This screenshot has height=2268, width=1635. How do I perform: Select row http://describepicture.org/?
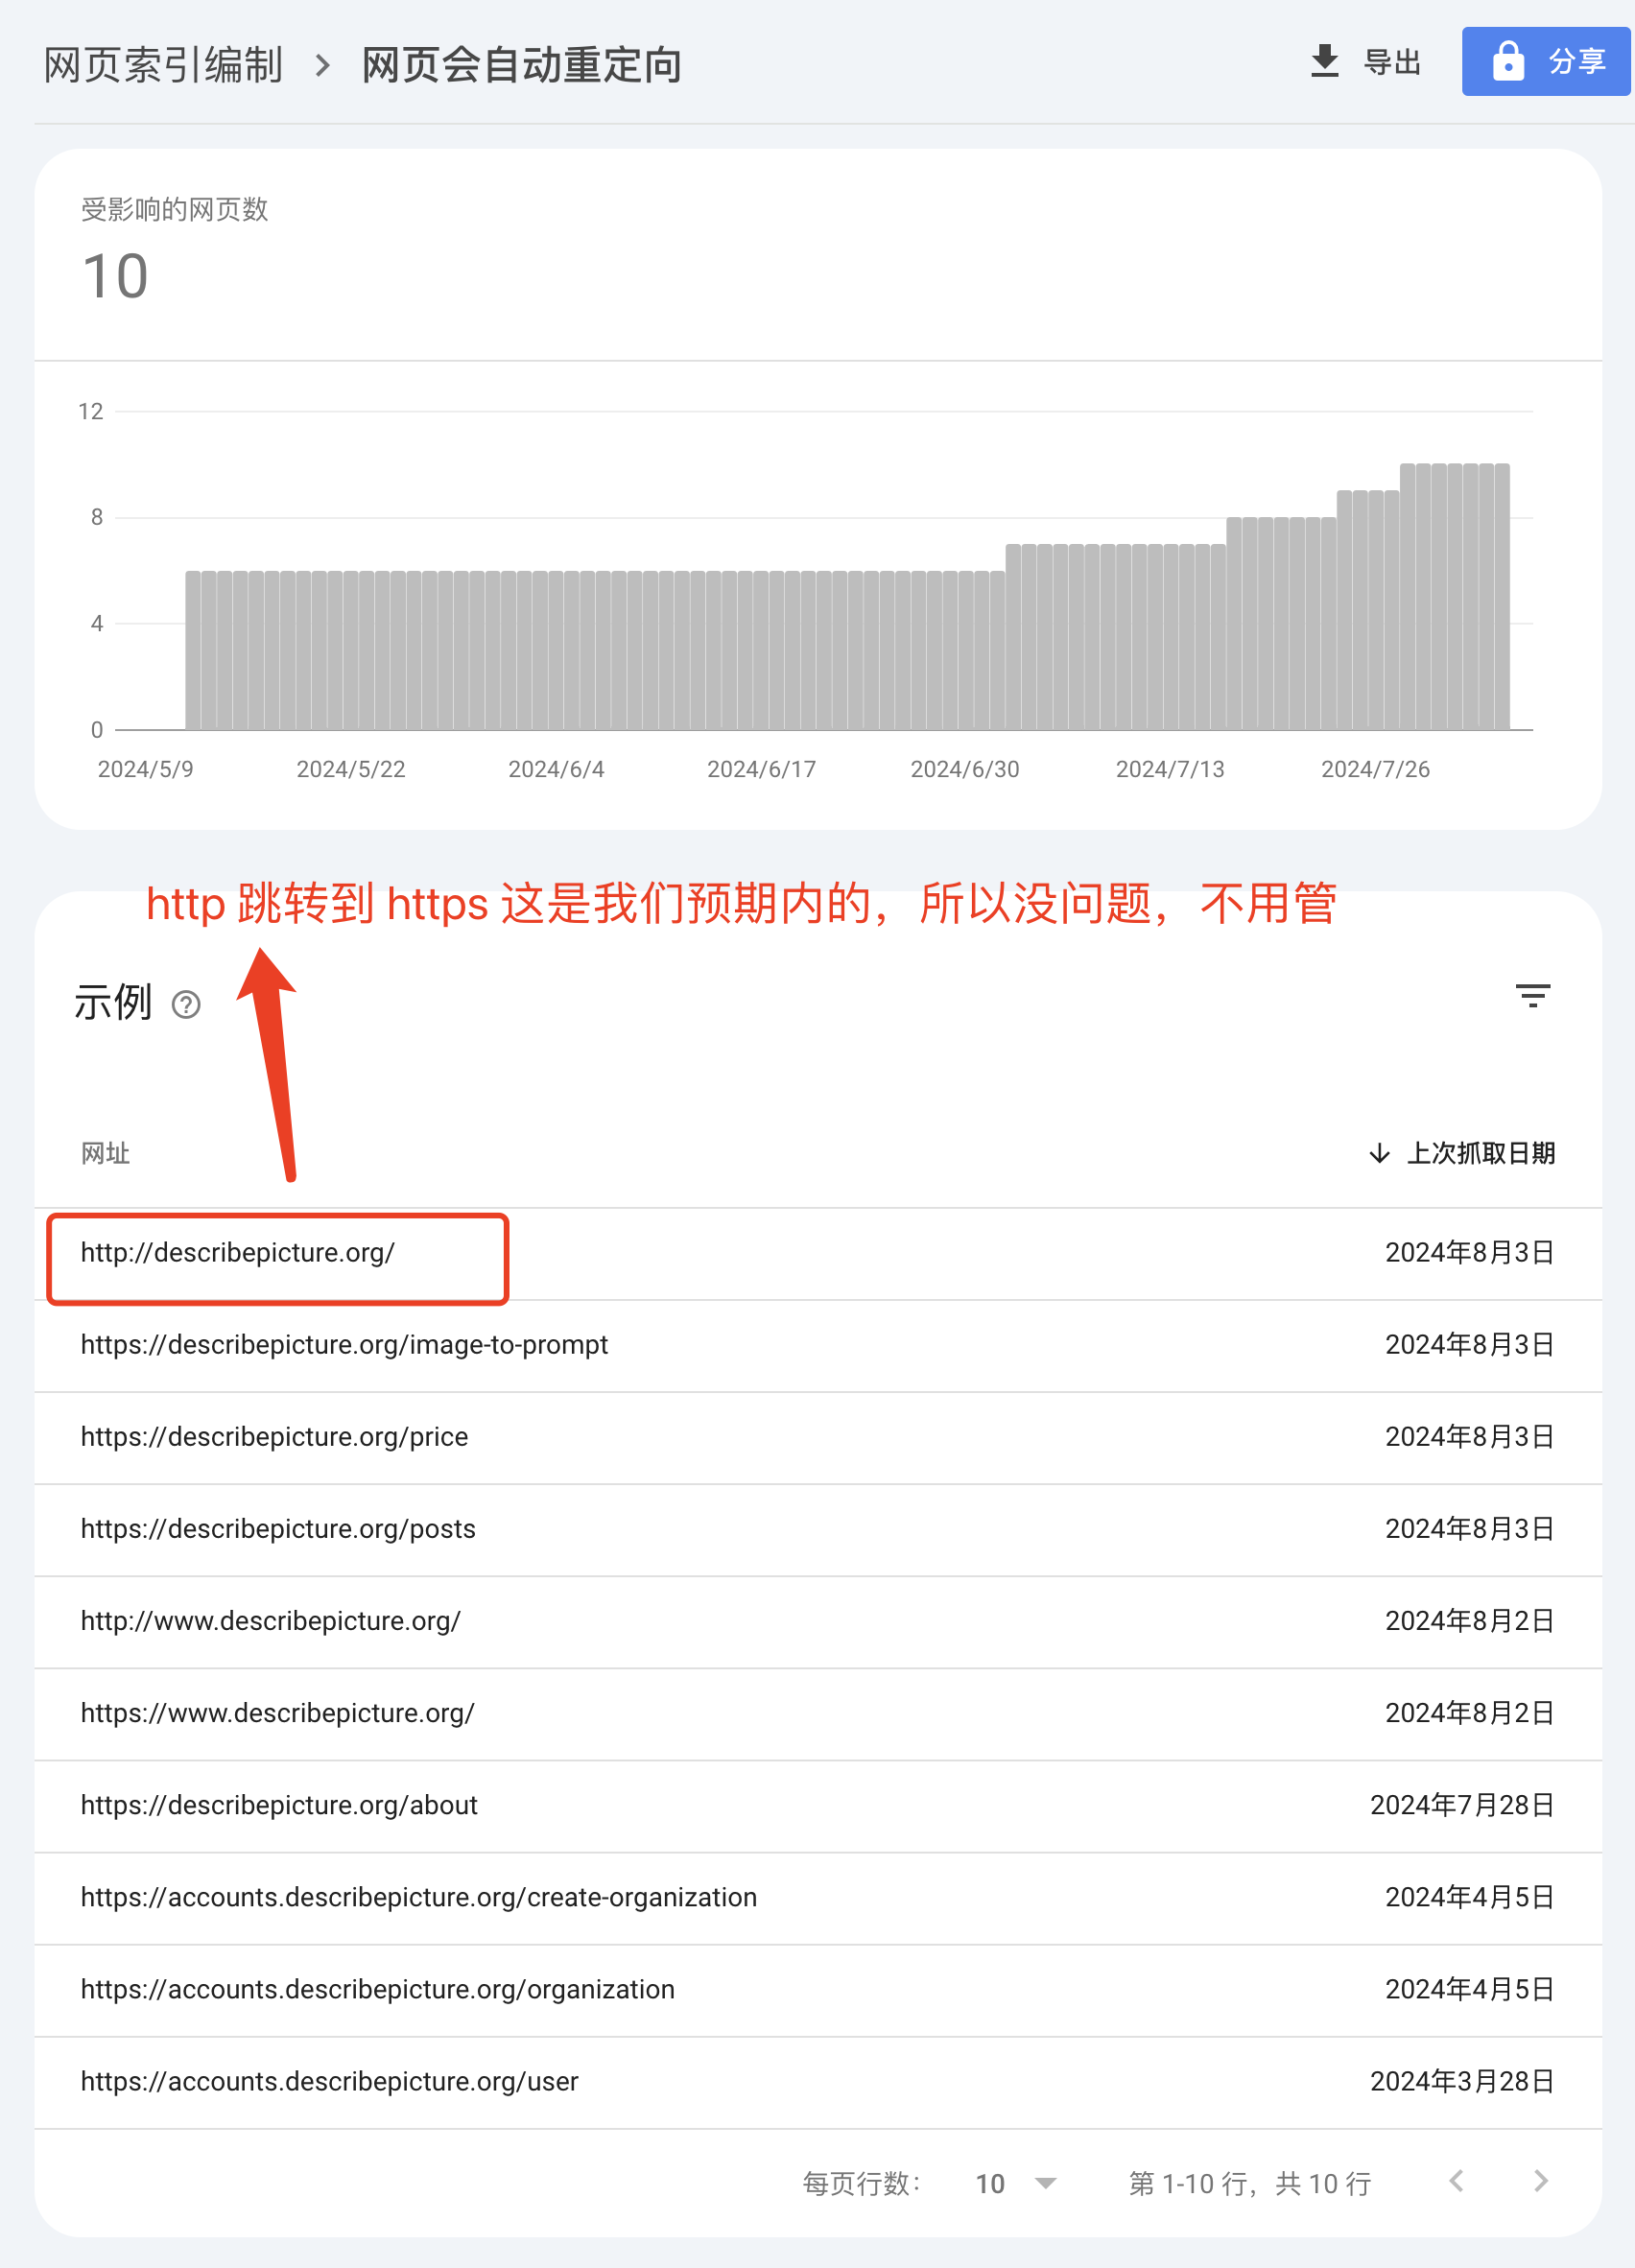click(818, 1253)
